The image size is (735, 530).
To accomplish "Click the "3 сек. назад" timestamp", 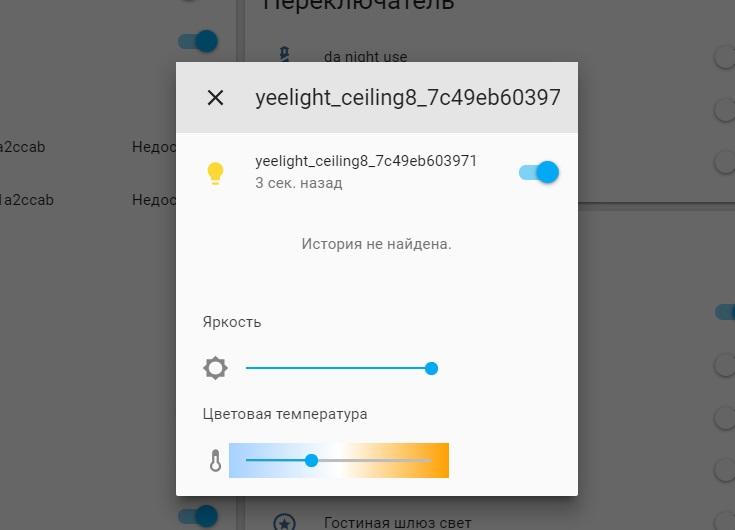I will pyautogui.click(x=299, y=183).
